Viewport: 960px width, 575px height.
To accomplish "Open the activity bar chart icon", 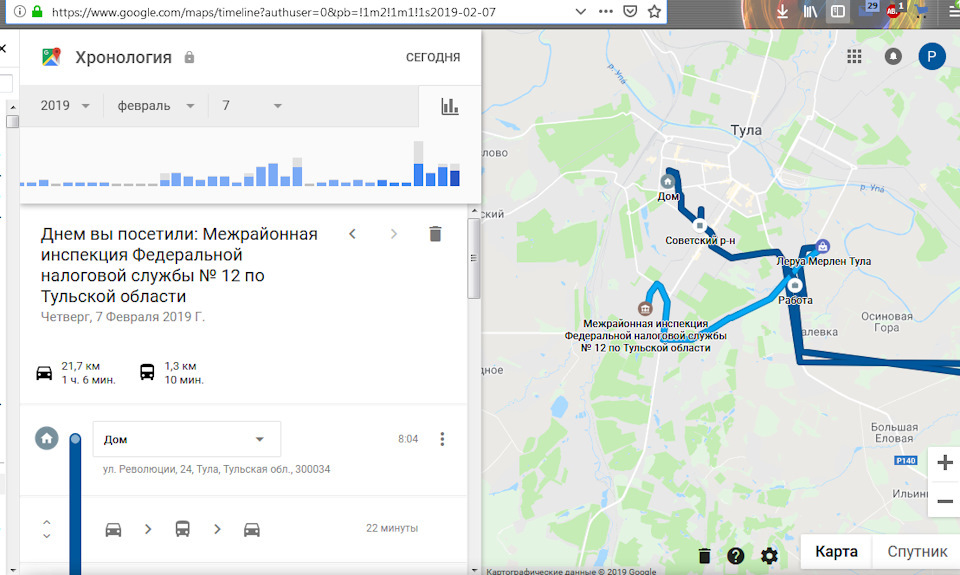I will [450, 107].
